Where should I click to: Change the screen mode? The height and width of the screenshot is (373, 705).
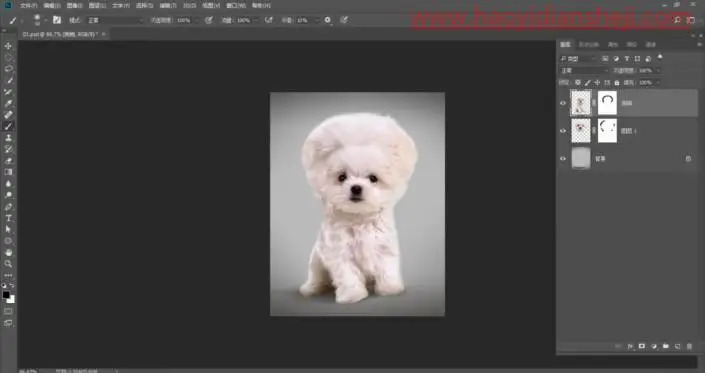pos(8,323)
